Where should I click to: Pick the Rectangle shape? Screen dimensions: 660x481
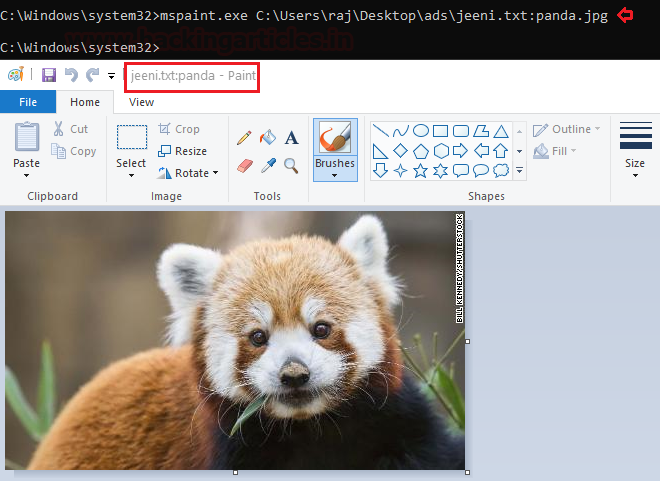(x=440, y=131)
